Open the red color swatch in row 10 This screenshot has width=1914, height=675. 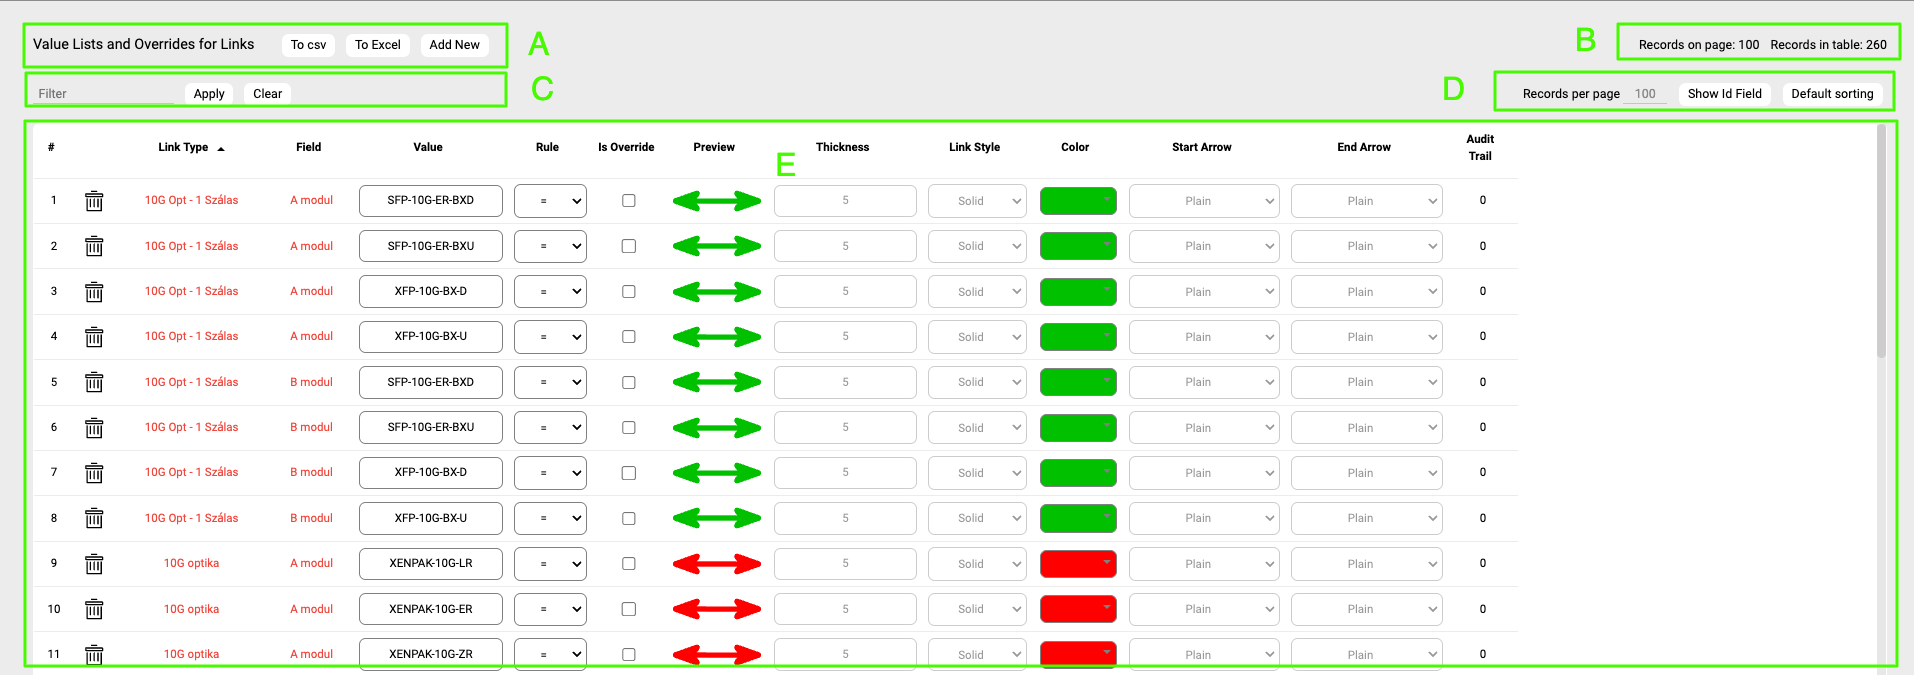tap(1078, 609)
